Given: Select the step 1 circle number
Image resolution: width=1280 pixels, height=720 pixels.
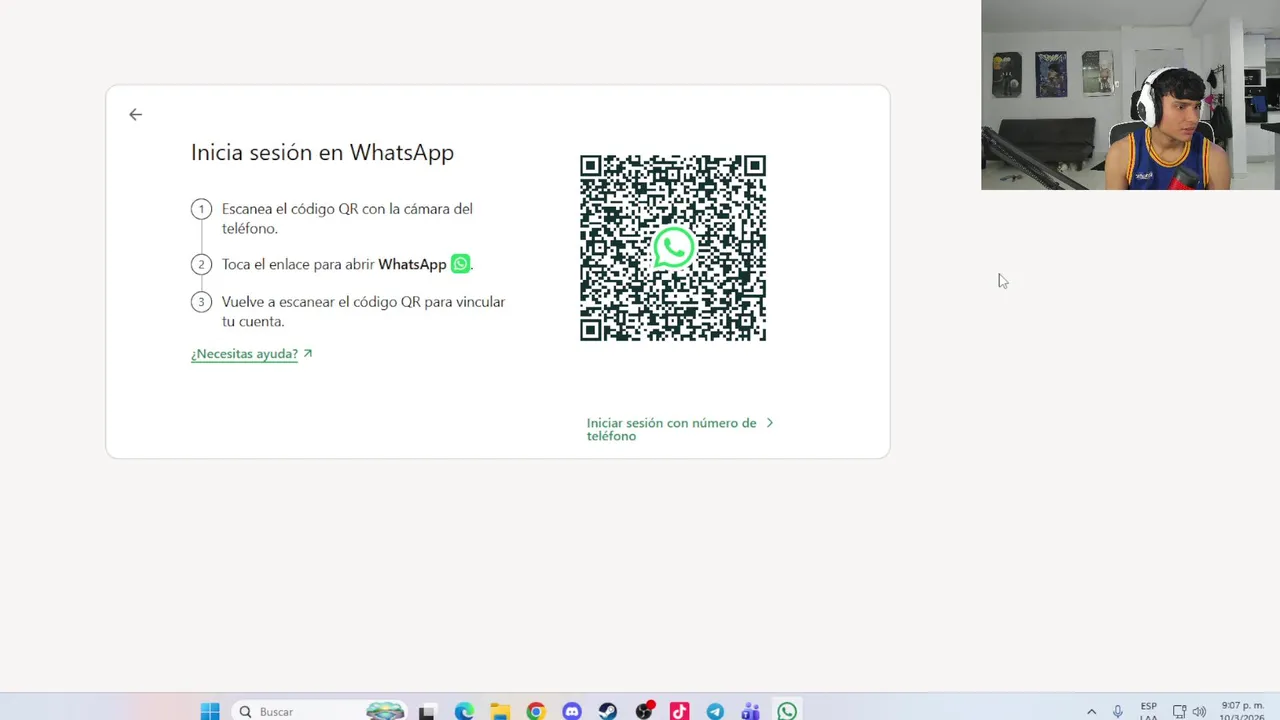Looking at the screenshot, I should pos(201,209).
